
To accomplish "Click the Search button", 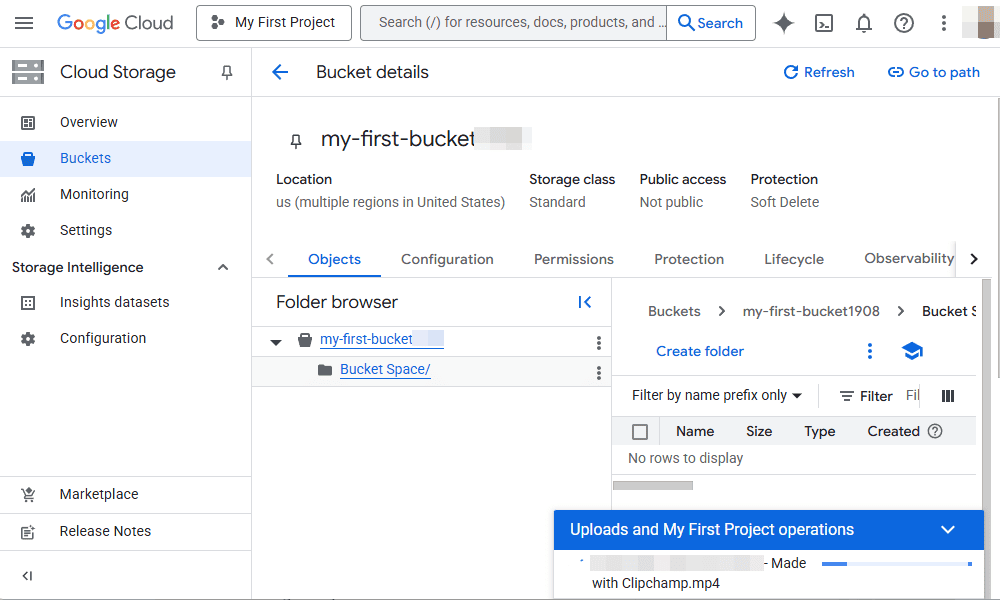I will [711, 23].
